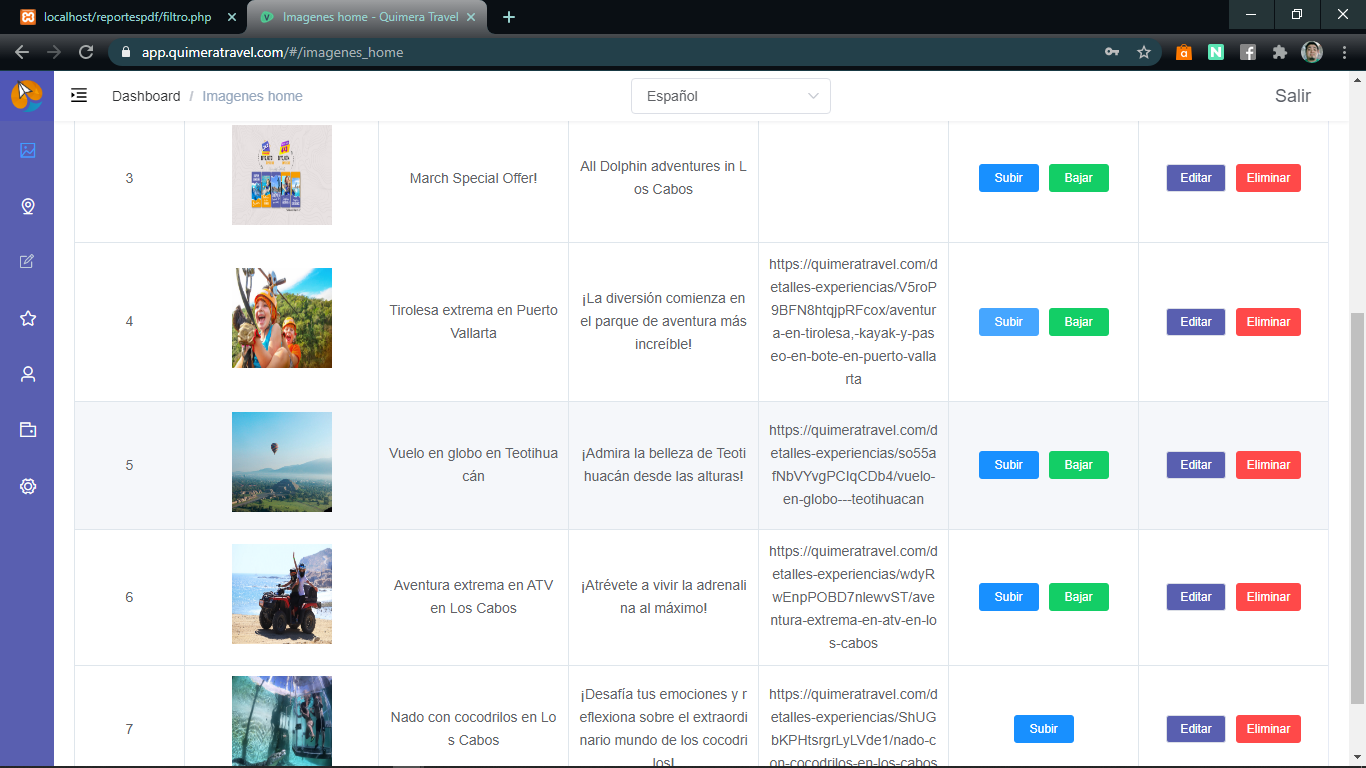Open the edit note sidebar icon
This screenshot has width=1366, height=768.
tap(27, 262)
